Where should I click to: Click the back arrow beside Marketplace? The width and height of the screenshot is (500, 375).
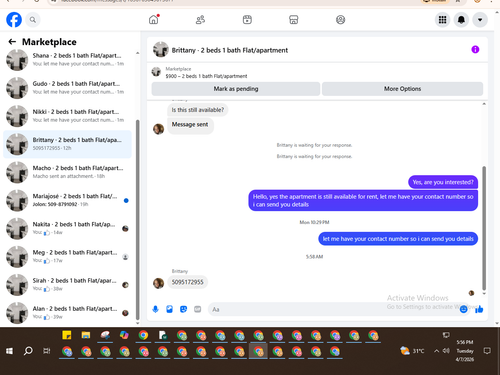12,42
